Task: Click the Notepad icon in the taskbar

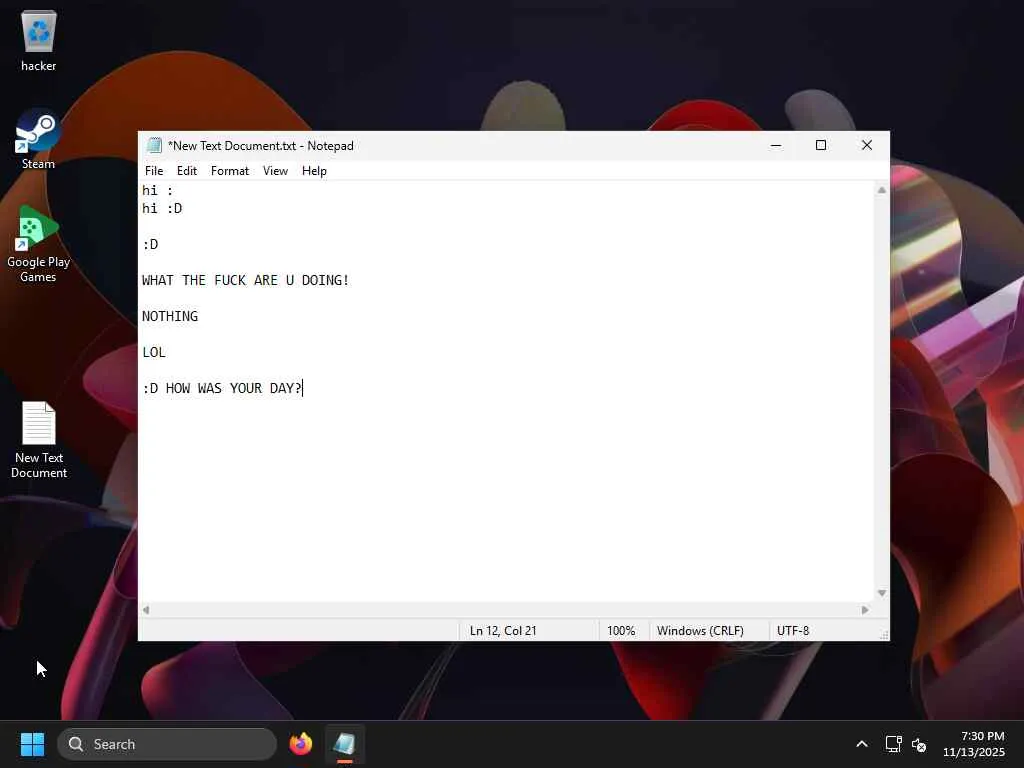Action: point(344,744)
